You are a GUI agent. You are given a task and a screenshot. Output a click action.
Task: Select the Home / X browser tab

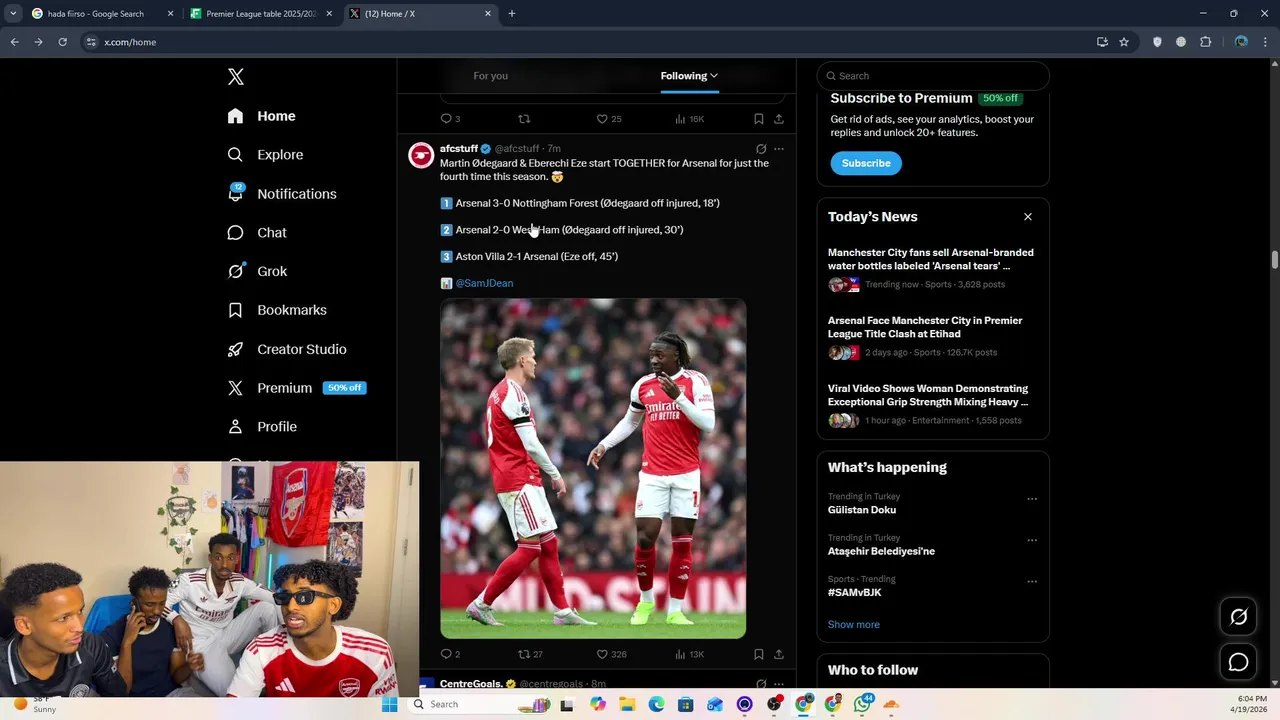click(x=420, y=14)
